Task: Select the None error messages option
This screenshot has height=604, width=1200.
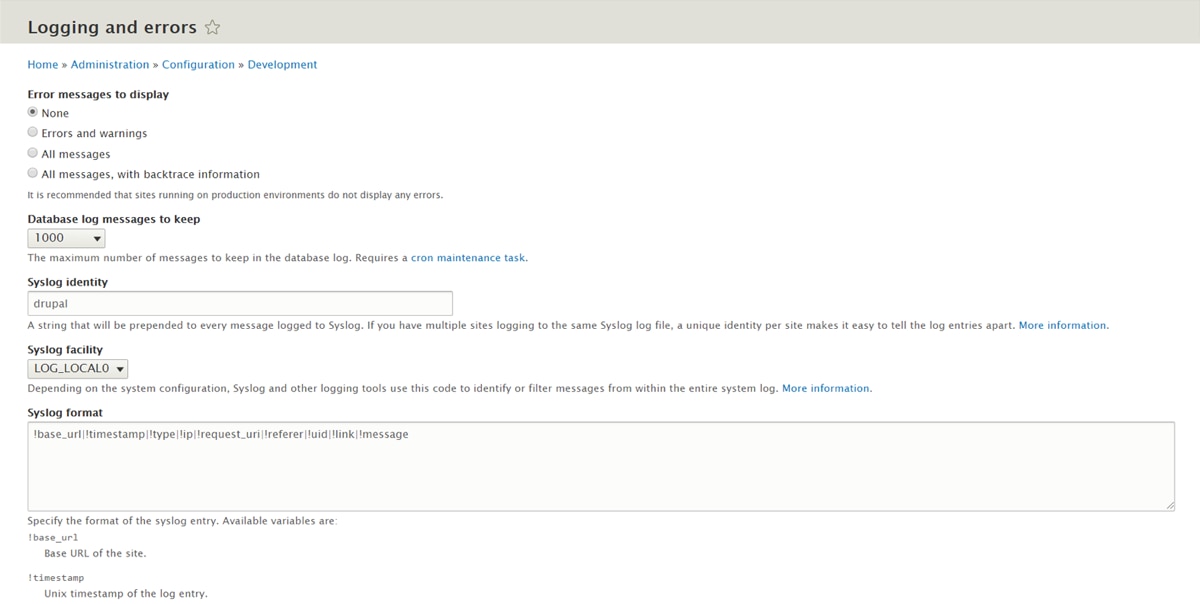Action: click(33, 113)
